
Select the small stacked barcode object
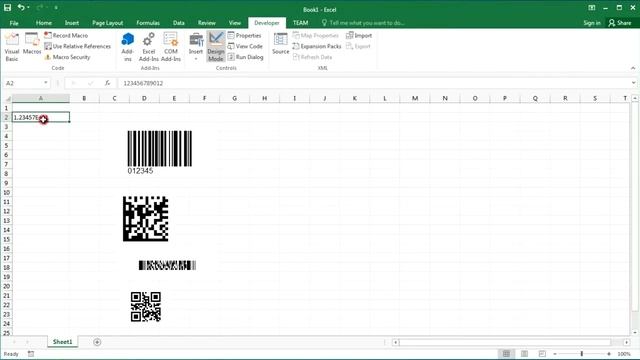coord(167,265)
